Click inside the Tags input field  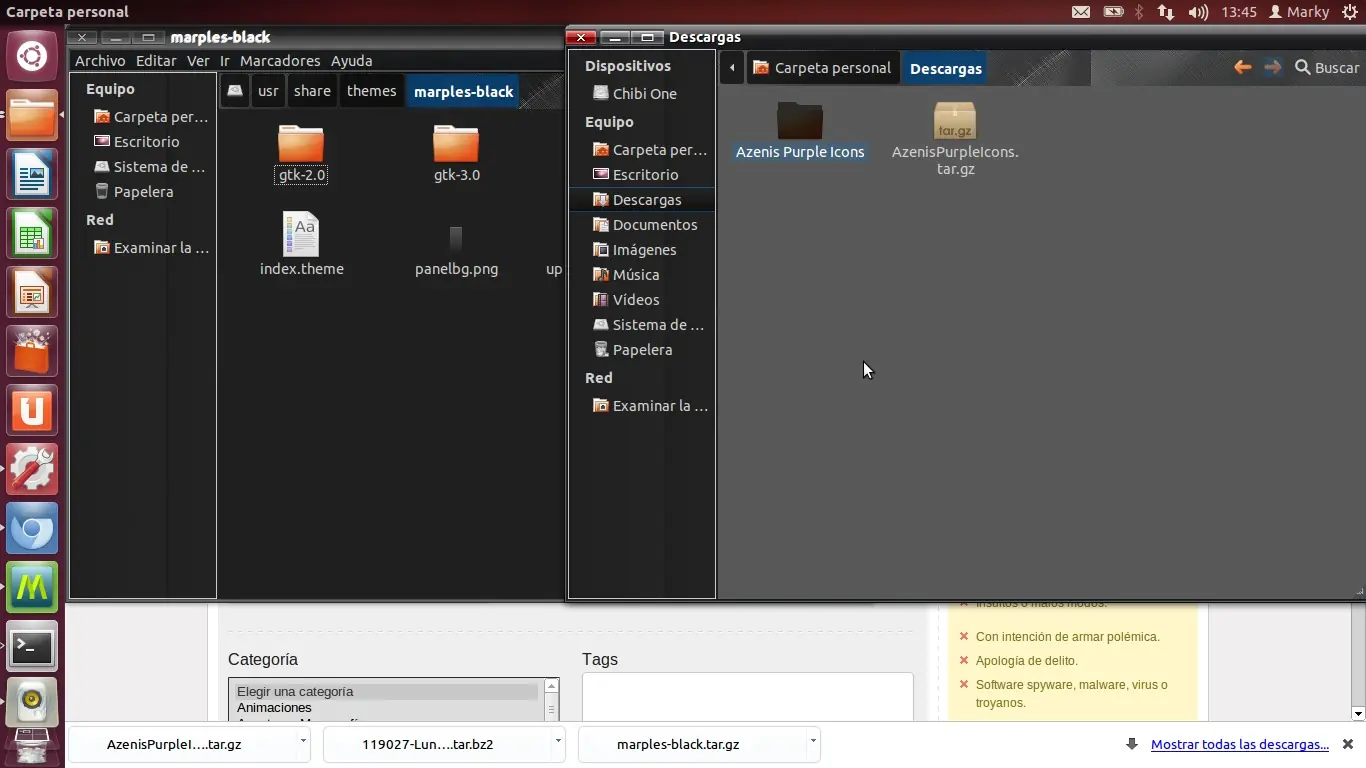[x=747, y=697]
